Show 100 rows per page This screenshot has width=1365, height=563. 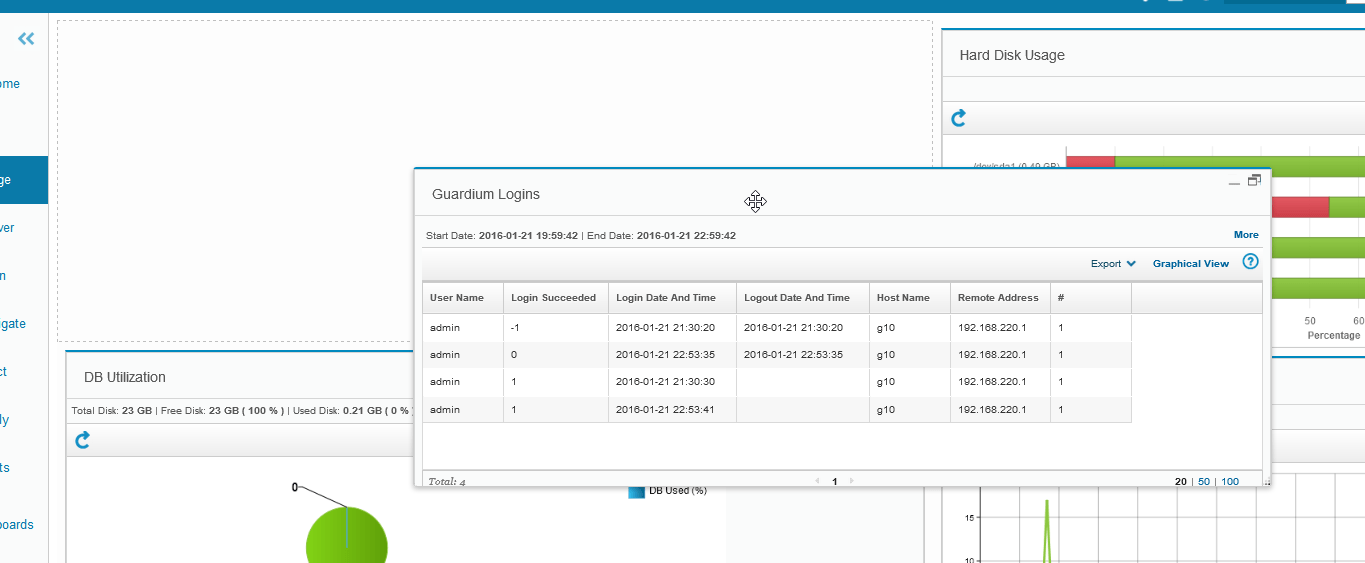point(1230,481)
